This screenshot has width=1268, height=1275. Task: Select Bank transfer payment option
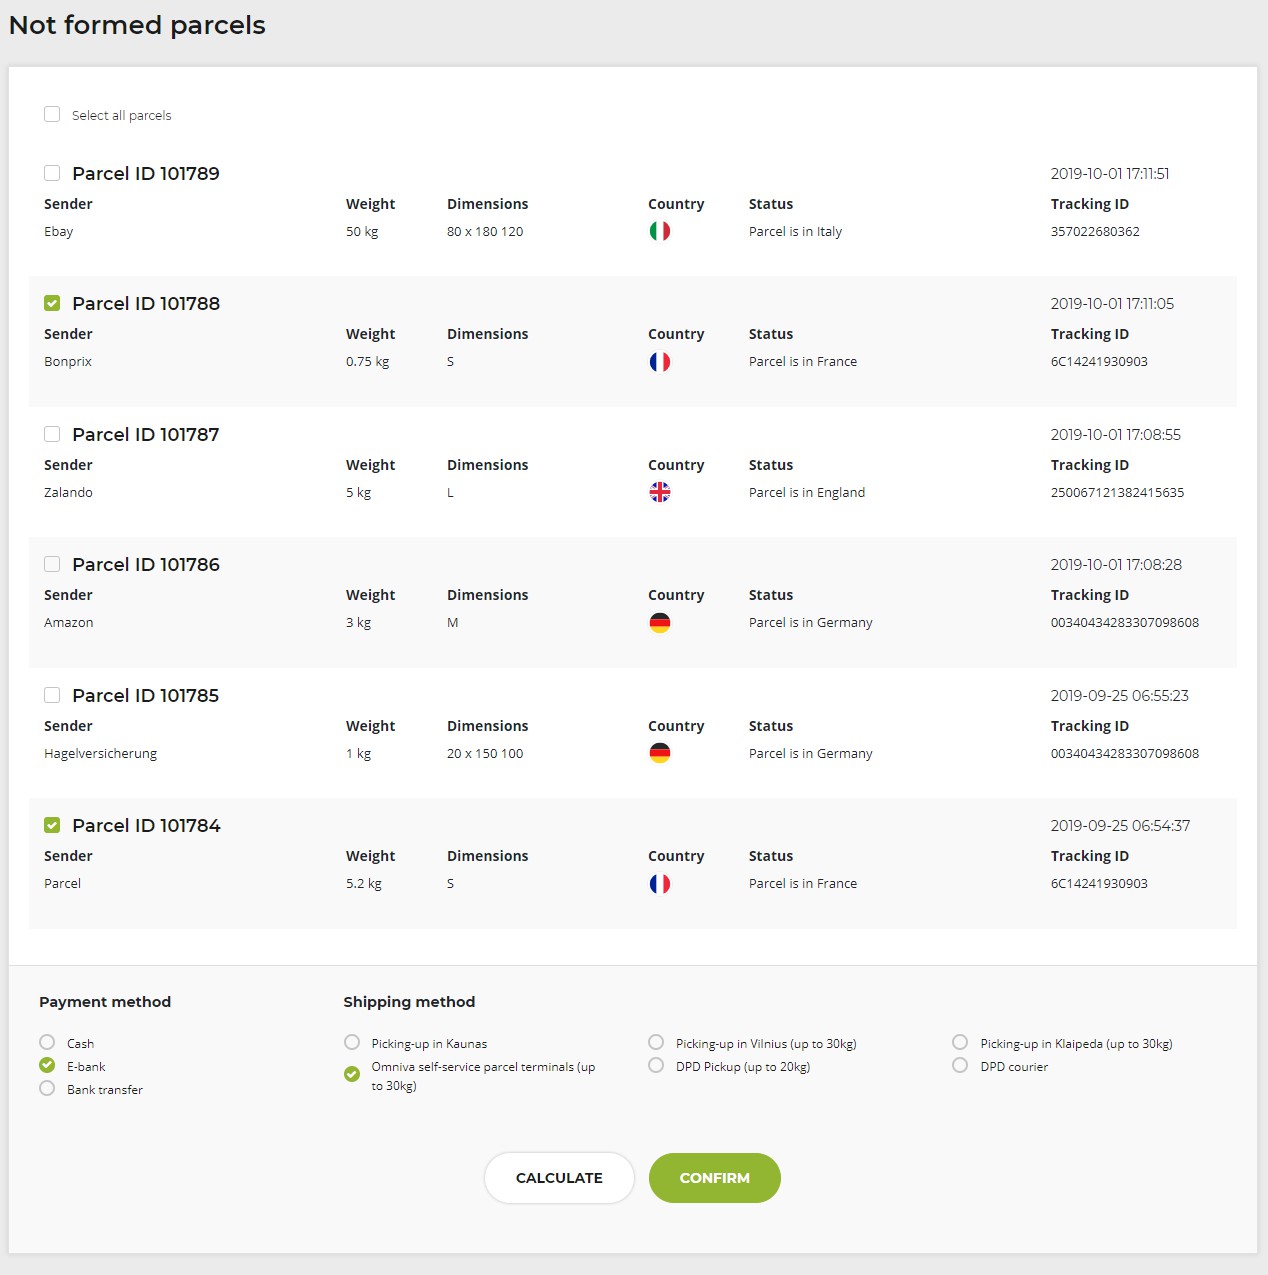[x=47, y=1088]
